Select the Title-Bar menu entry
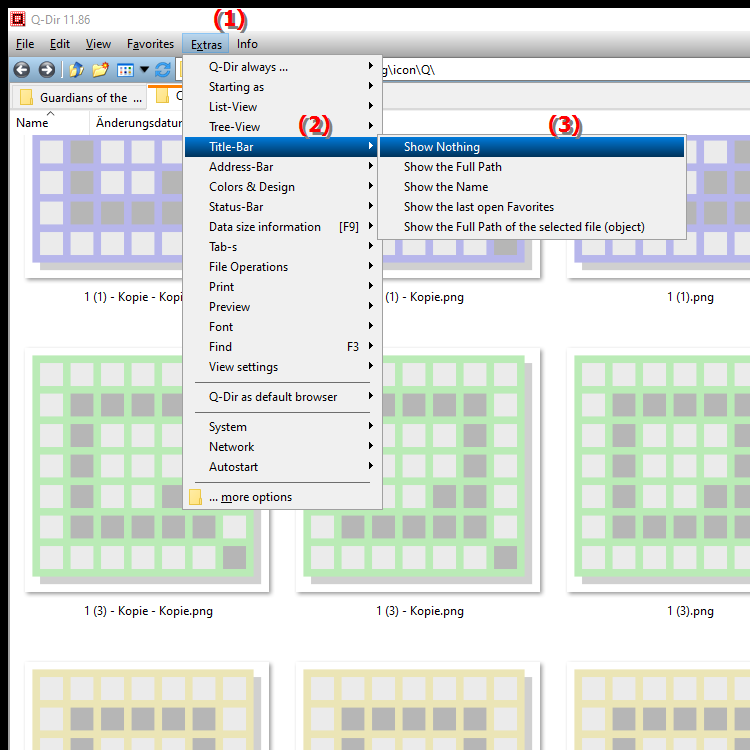Image resolution: width=750 pixels, height=750 pixels. pyautogui.click(x=283, y=147)
